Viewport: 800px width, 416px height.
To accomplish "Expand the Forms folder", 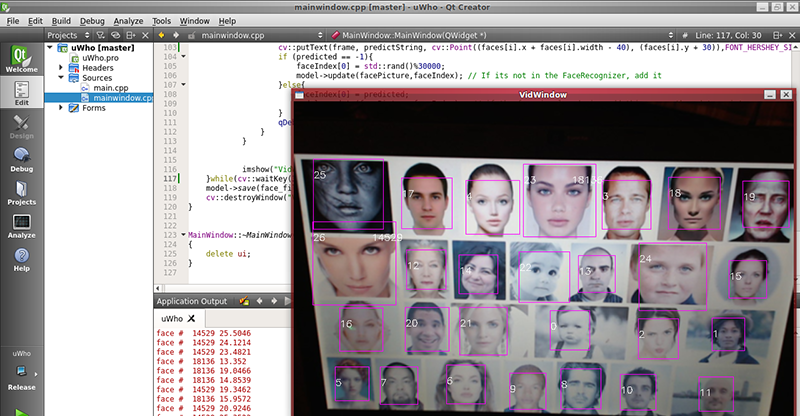I will pos(61,108).
